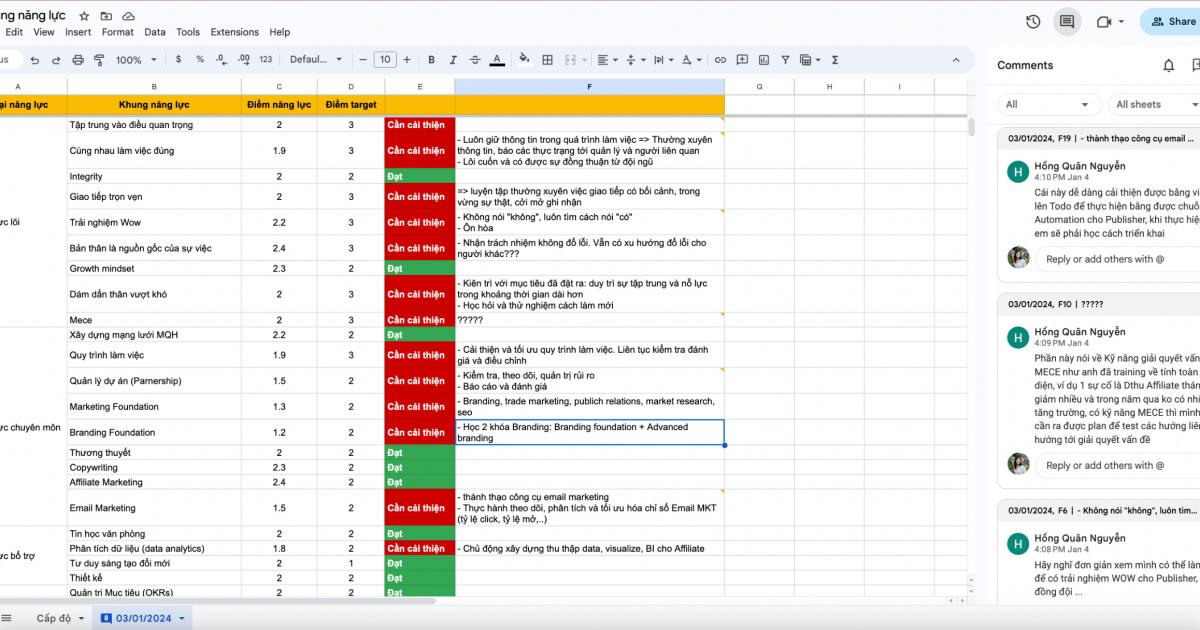Image resolution: width=1200 pixels, height=630 pixels.
Task: Open vertical align dropdown
Action: 633,60
